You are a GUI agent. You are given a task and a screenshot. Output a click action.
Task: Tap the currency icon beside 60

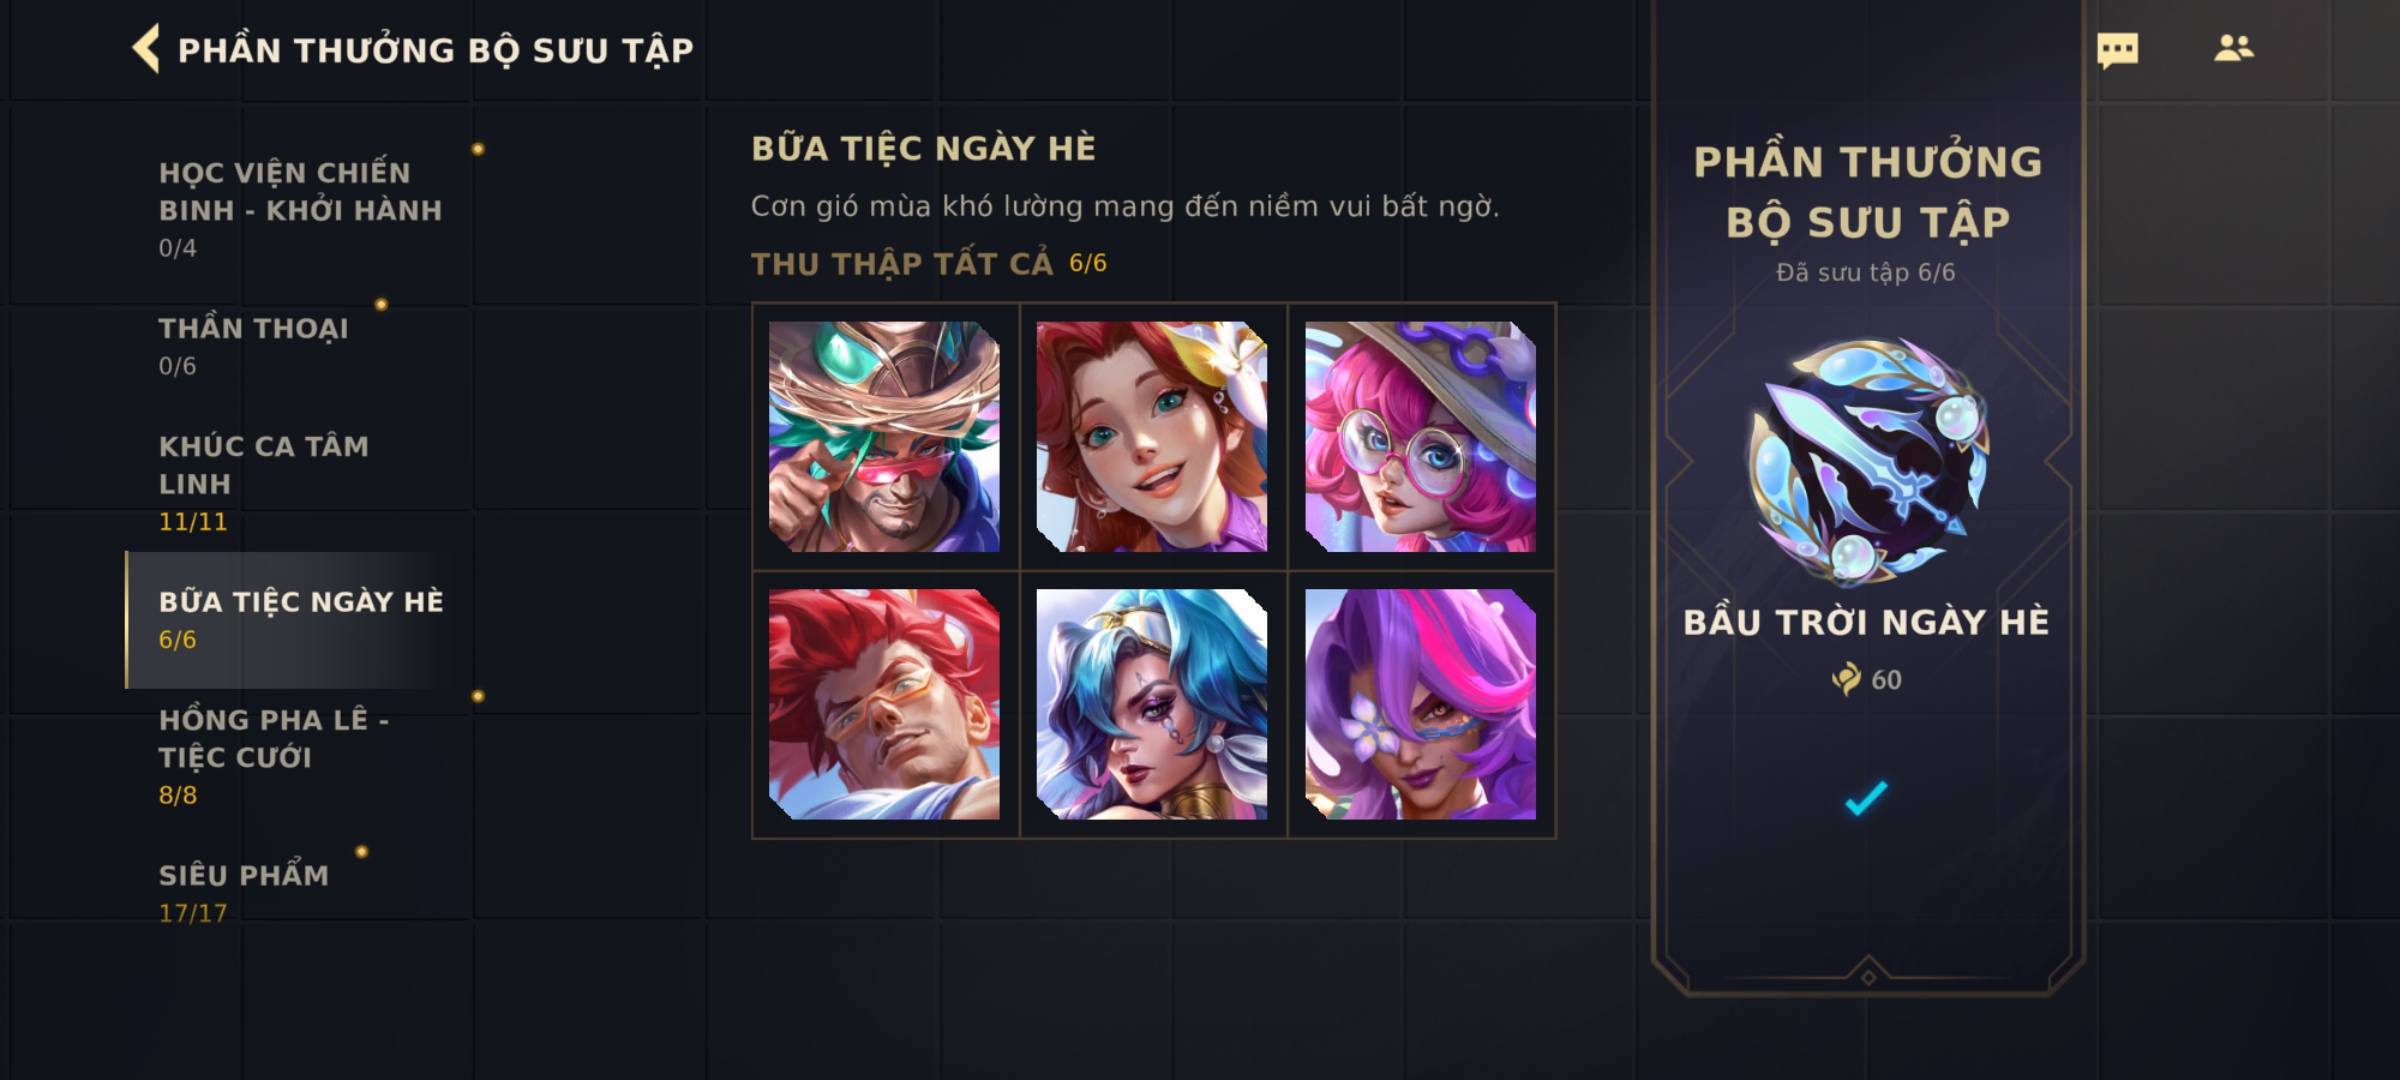tap(1846, 679)
